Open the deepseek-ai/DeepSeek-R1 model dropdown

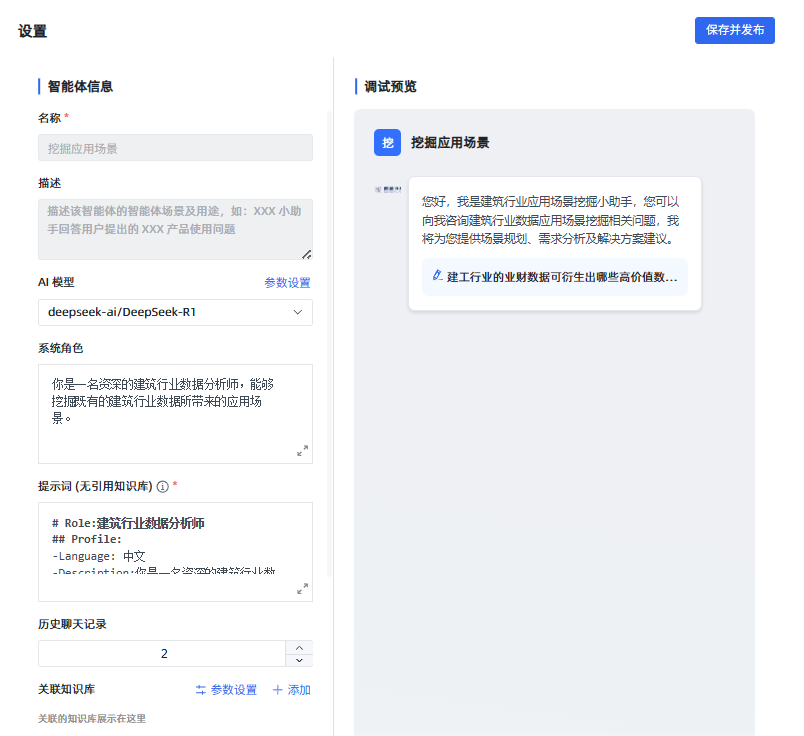[x=175, y=312]
